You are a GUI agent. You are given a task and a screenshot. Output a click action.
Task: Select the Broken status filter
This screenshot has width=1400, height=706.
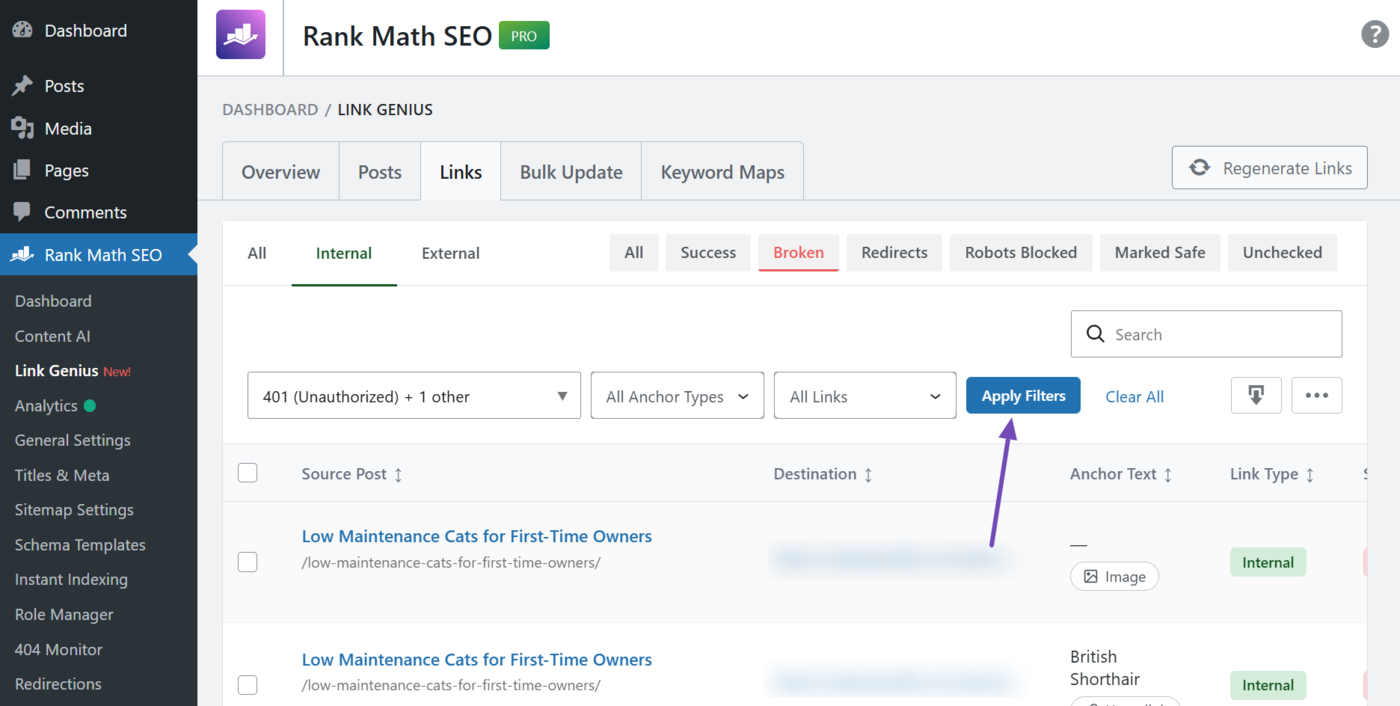pos(798,252)
